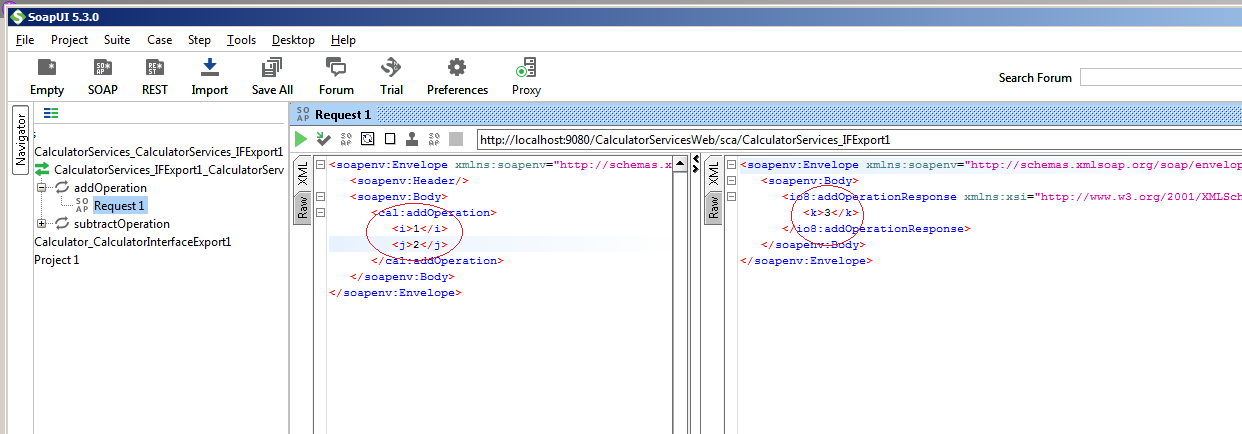The image size is (1242, 434).
Task: Click the Search Forum input box
Action: (x=1160, y=77)
